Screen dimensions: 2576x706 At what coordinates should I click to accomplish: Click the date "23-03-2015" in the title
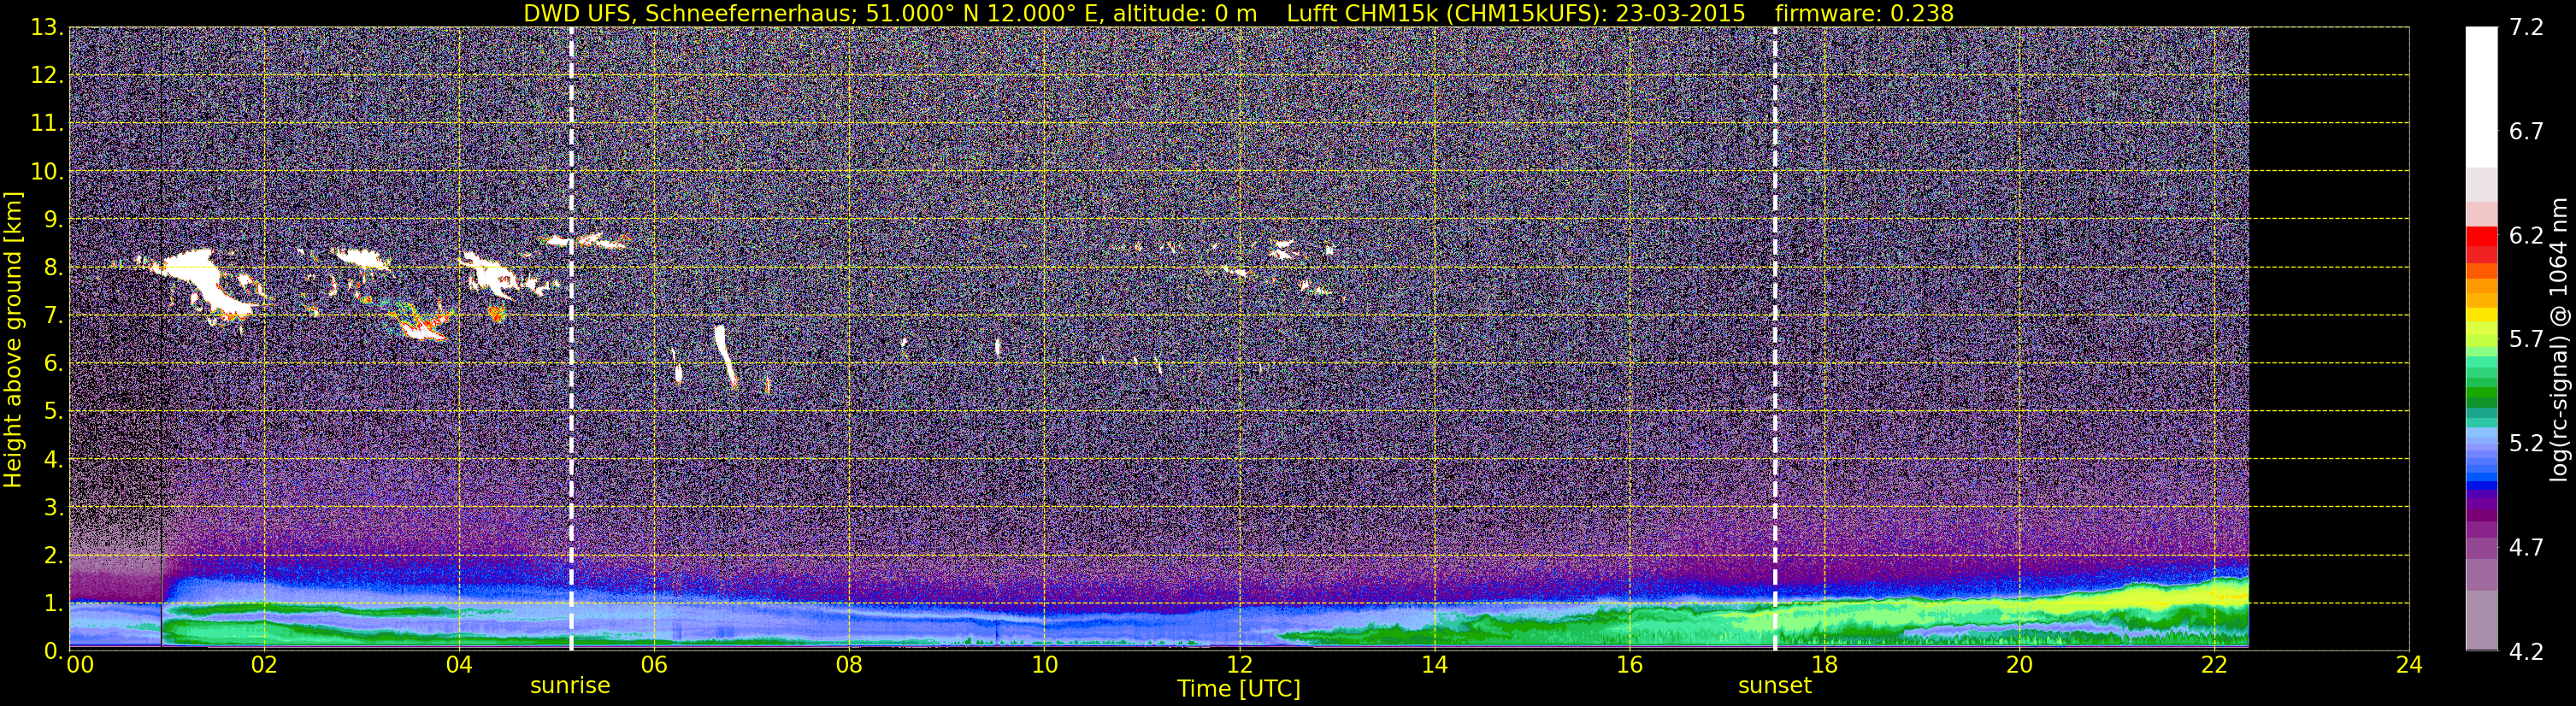pos(1680,13)
